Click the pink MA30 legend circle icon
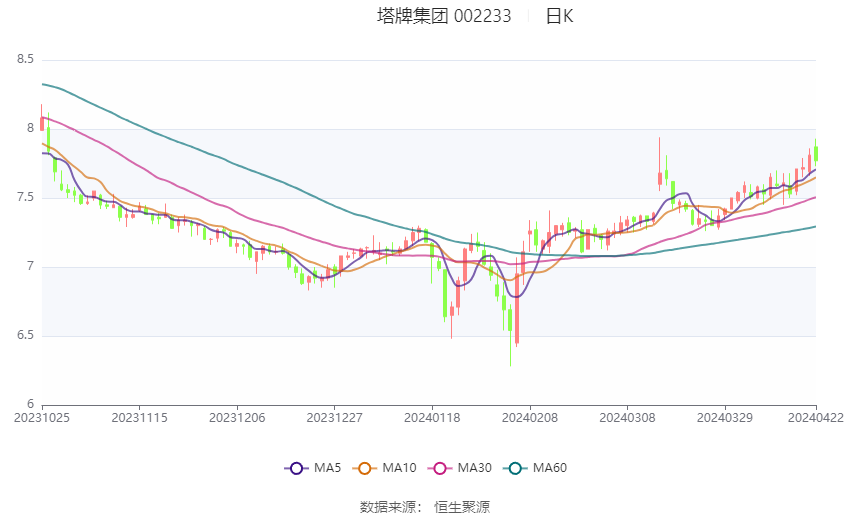This screenshot has height=517, width=850. pos(440,468)
